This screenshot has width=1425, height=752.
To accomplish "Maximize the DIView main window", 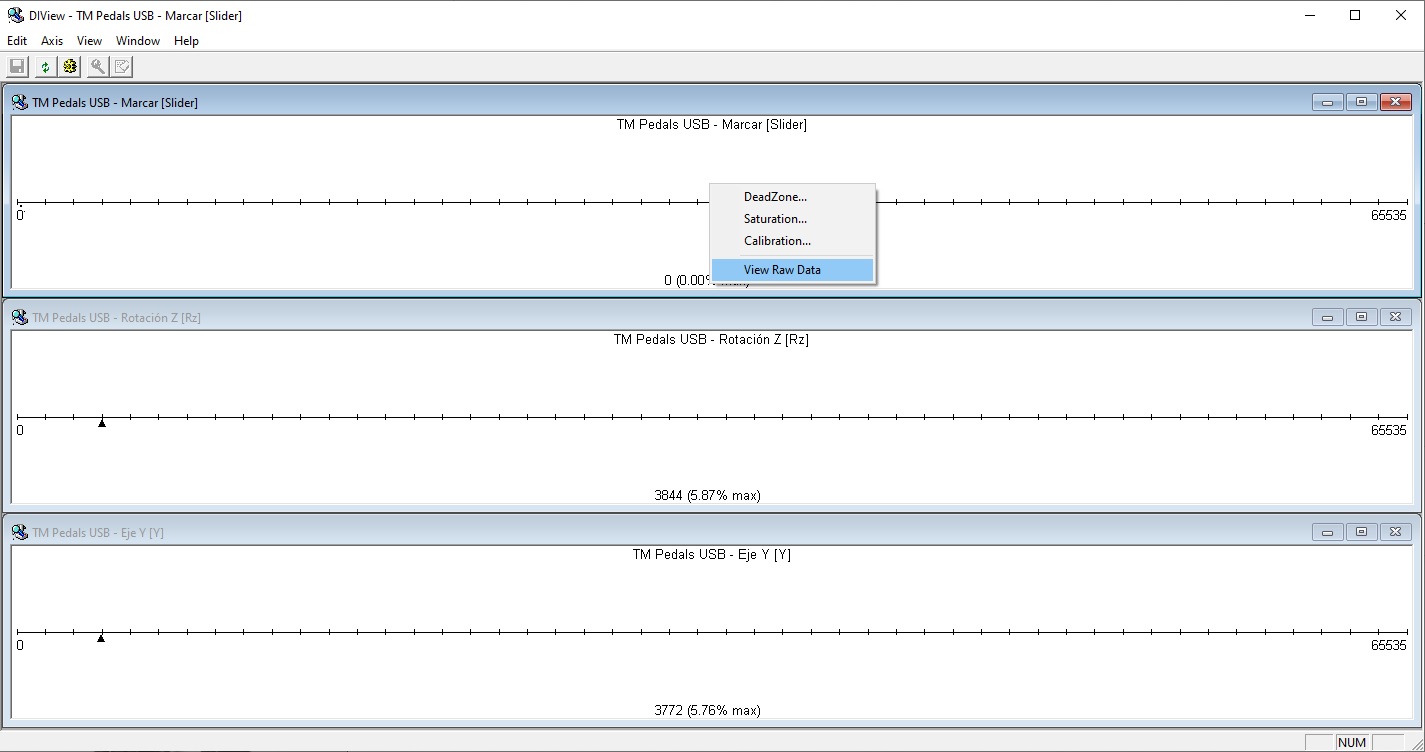I will click(1355, 15).
